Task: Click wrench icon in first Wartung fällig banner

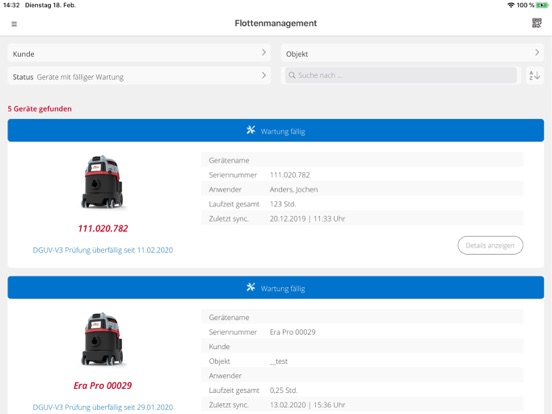Action: click(251, 130)
